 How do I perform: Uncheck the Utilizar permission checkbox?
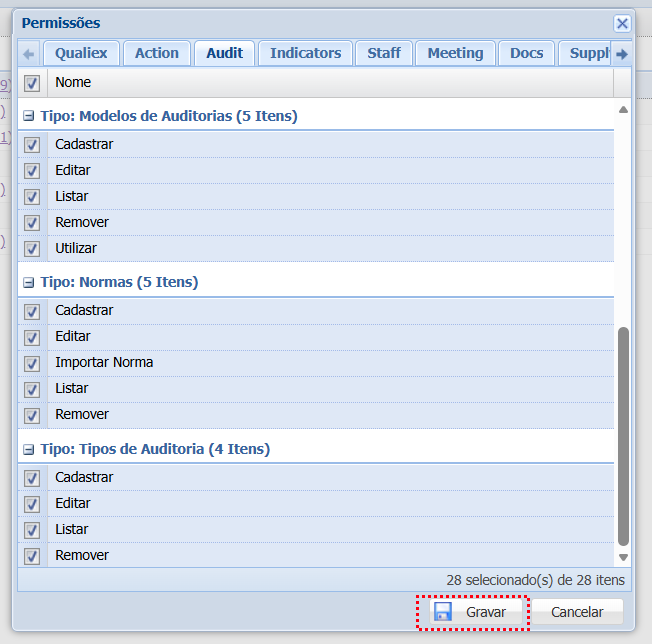32,248
